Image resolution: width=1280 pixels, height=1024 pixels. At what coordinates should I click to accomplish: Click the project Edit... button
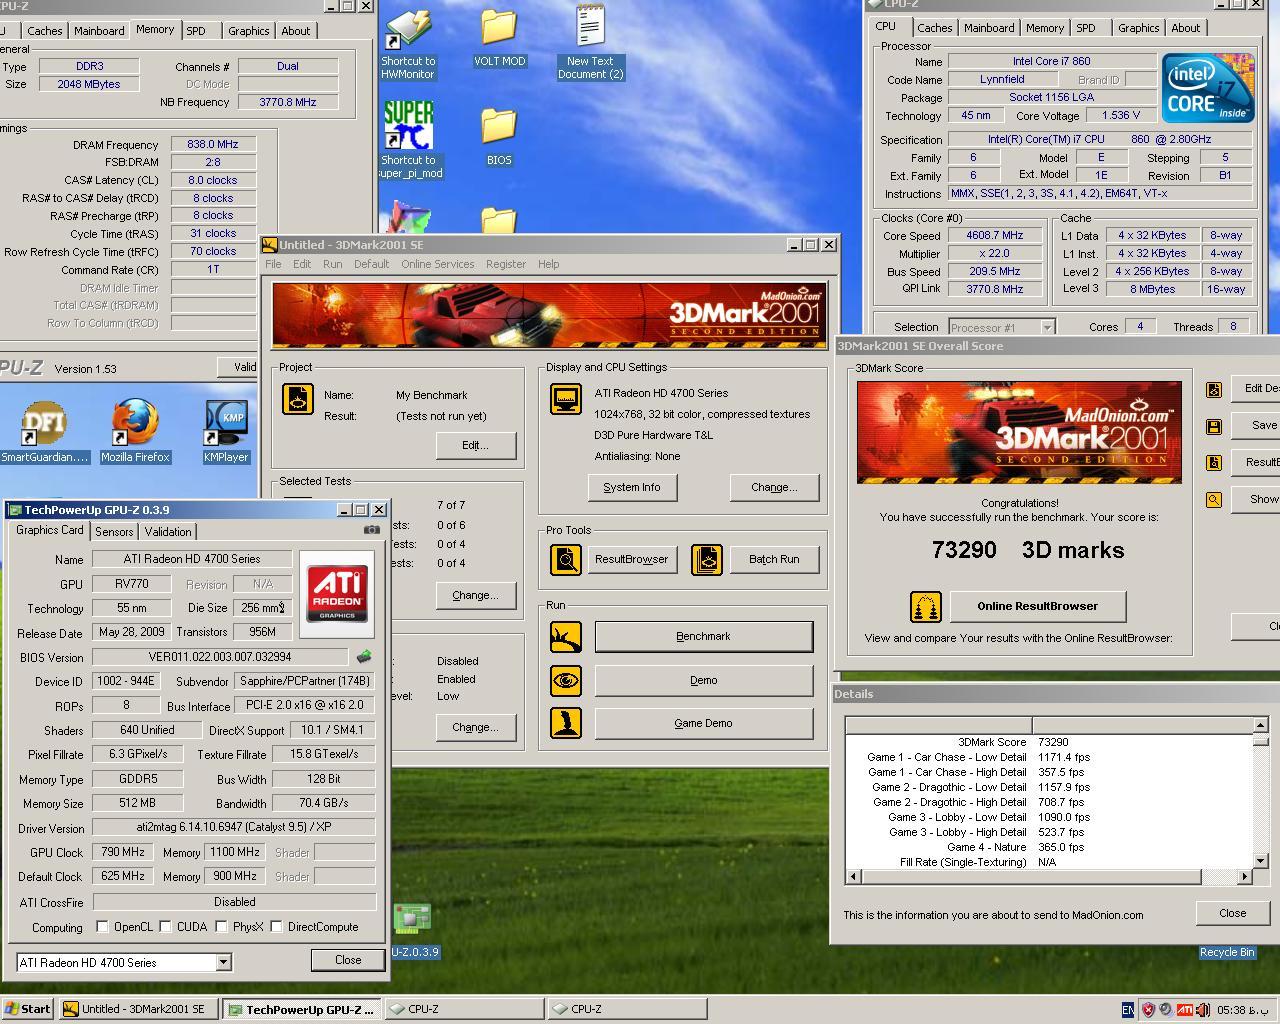[x=475, y=445]
